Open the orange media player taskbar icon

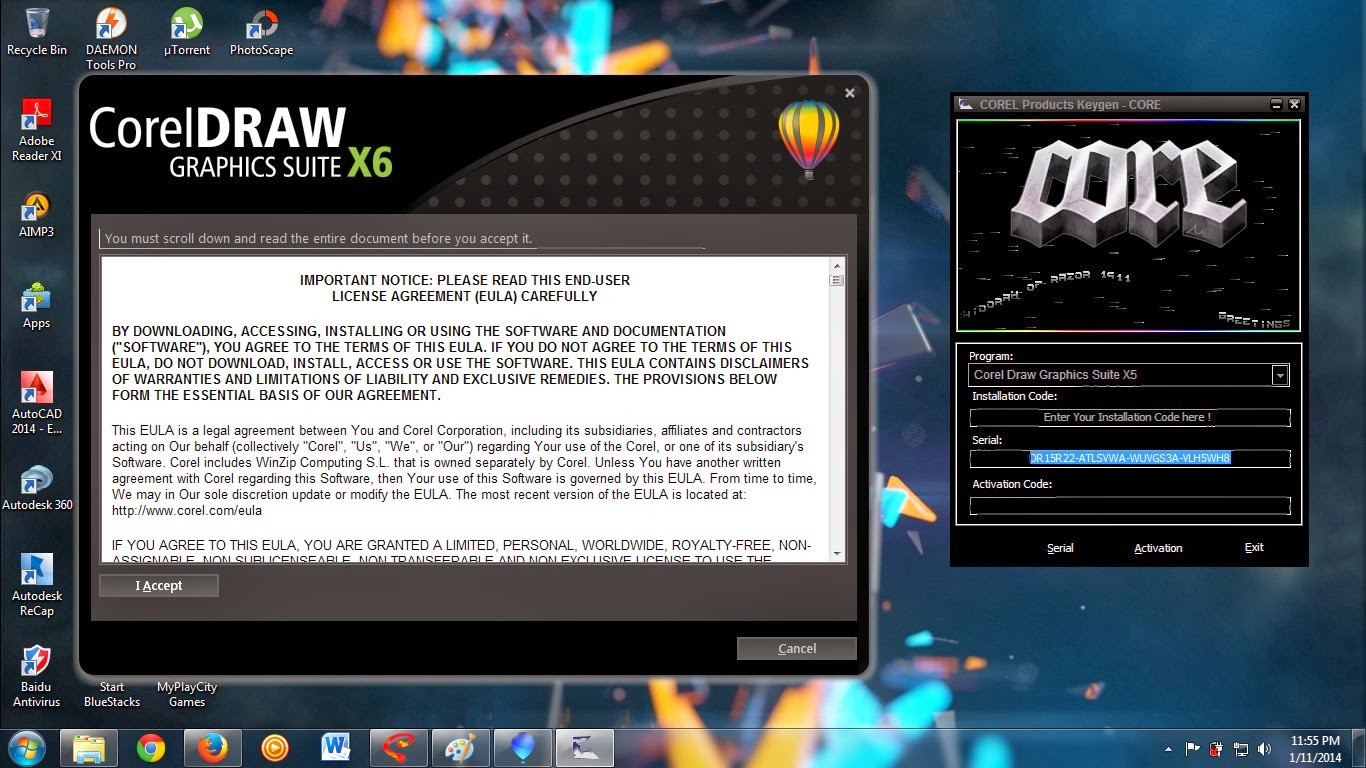pyautogui.click(x=275, y=748)
